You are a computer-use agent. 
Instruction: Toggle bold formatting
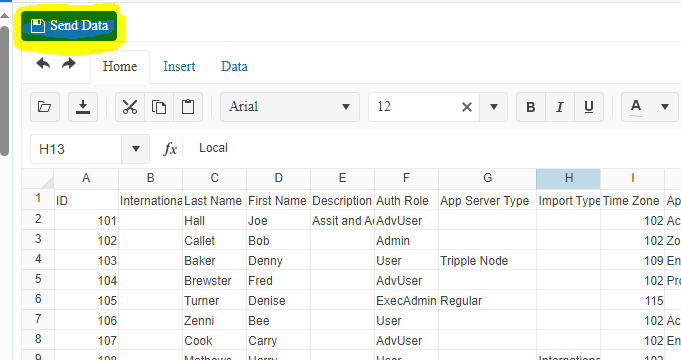click(x=531, y=107)
